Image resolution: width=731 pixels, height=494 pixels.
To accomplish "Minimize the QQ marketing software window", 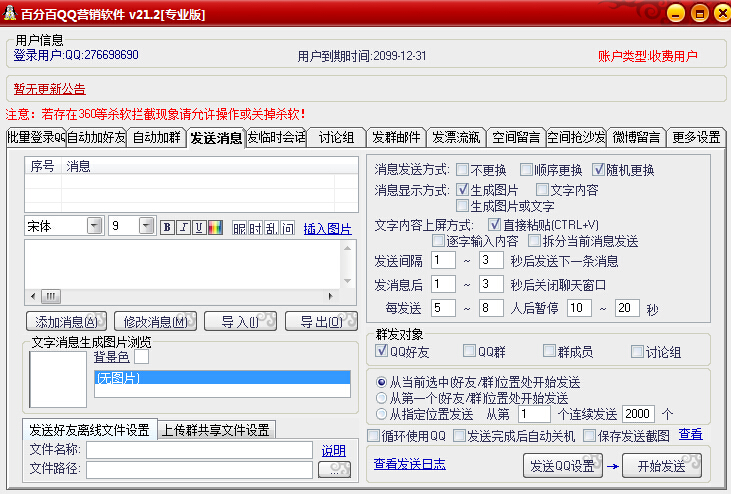I will tap(676, 13).
